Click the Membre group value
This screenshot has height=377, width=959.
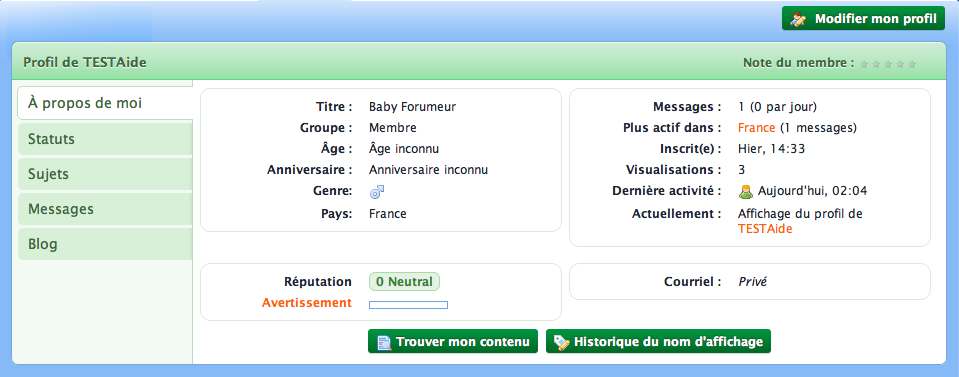[x=393, y=128]
